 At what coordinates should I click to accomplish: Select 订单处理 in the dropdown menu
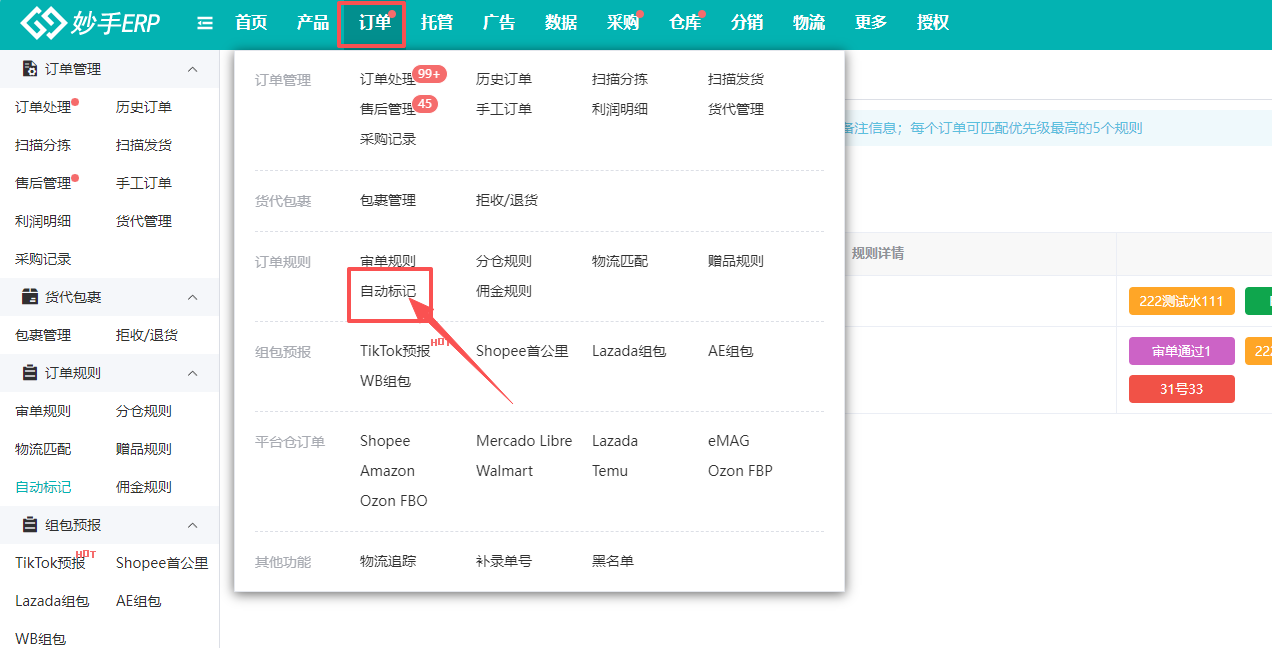pos(388,79)
